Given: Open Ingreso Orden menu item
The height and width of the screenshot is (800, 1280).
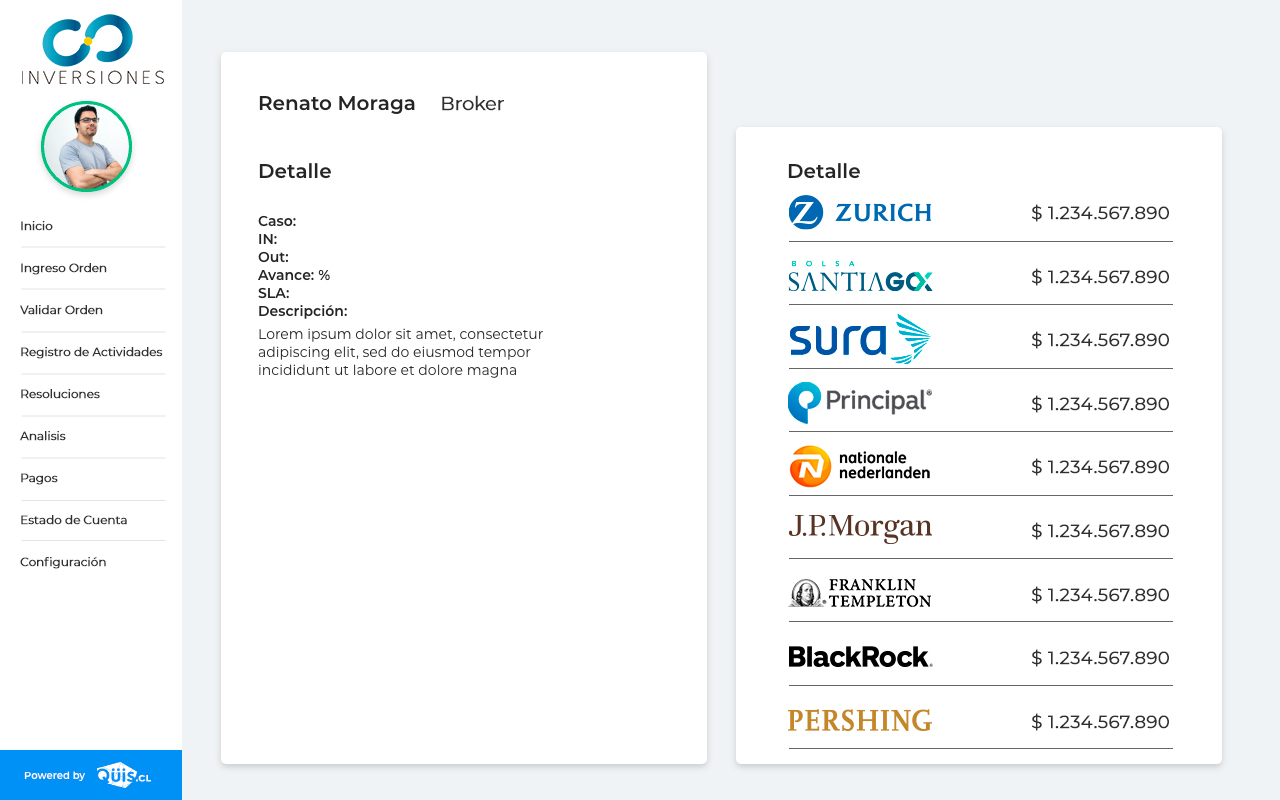Looking at the screenshot, I should [63, 268].
